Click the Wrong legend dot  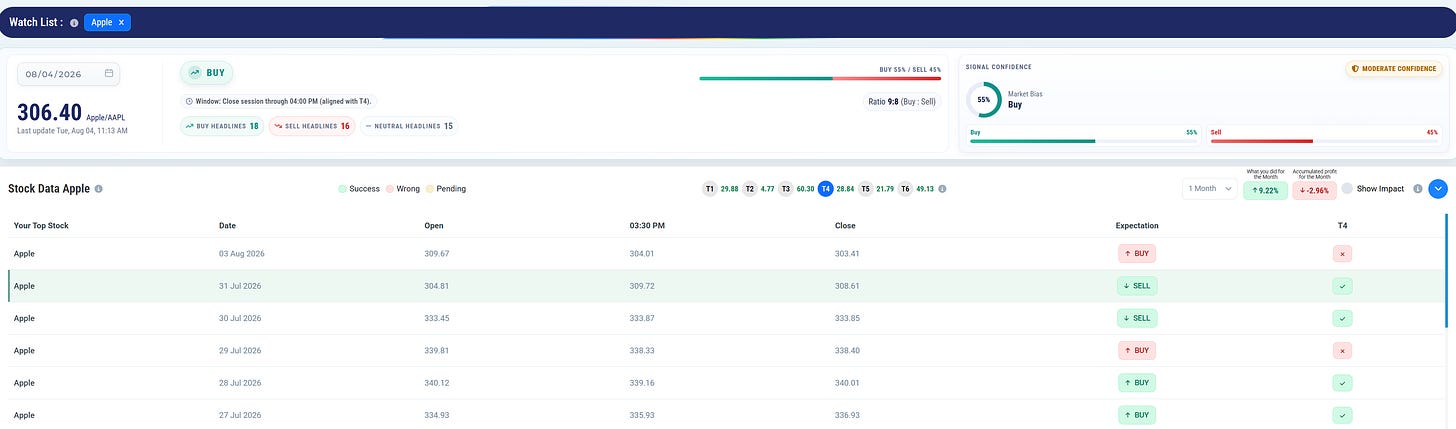click(389, 188)
